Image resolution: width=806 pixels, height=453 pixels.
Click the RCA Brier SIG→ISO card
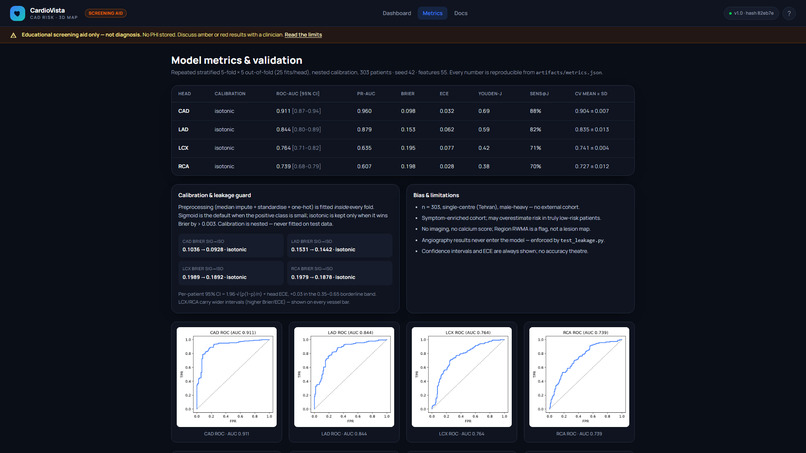coord(339,273)
